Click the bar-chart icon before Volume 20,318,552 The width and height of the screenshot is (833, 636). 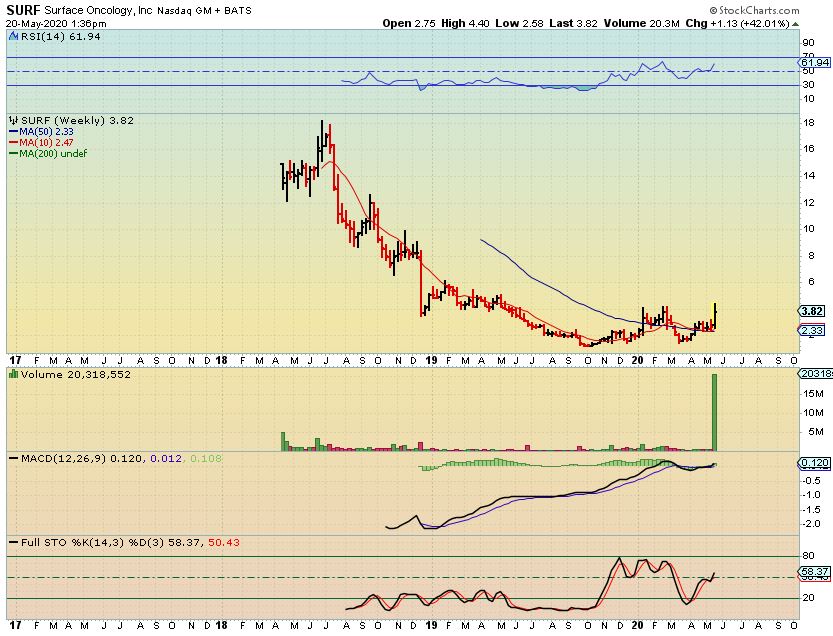click(x=14, y=374)
